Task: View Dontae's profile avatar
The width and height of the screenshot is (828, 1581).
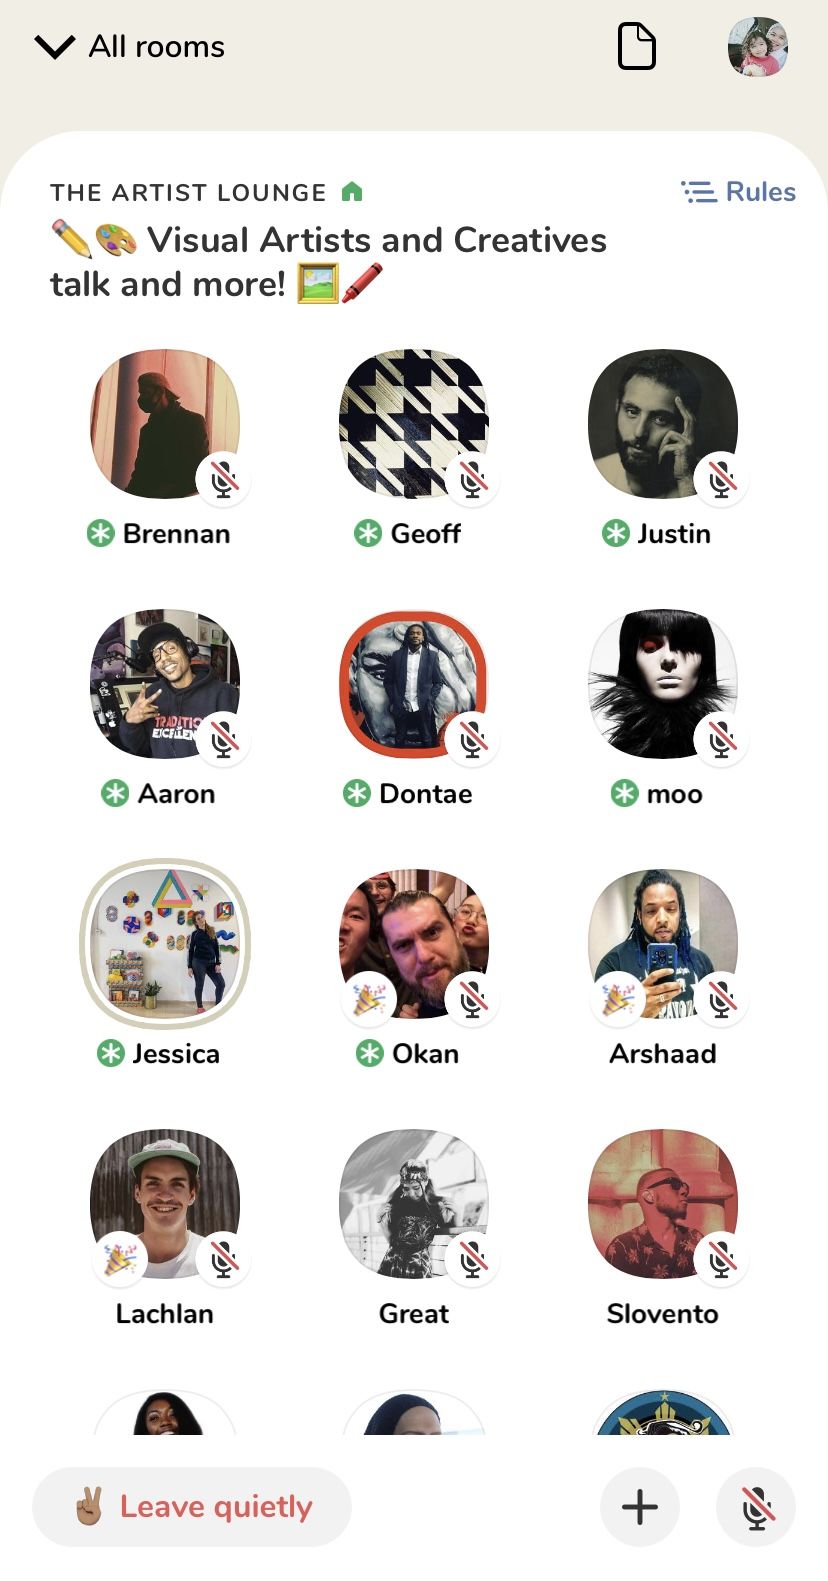Action: tap(414, 684)
